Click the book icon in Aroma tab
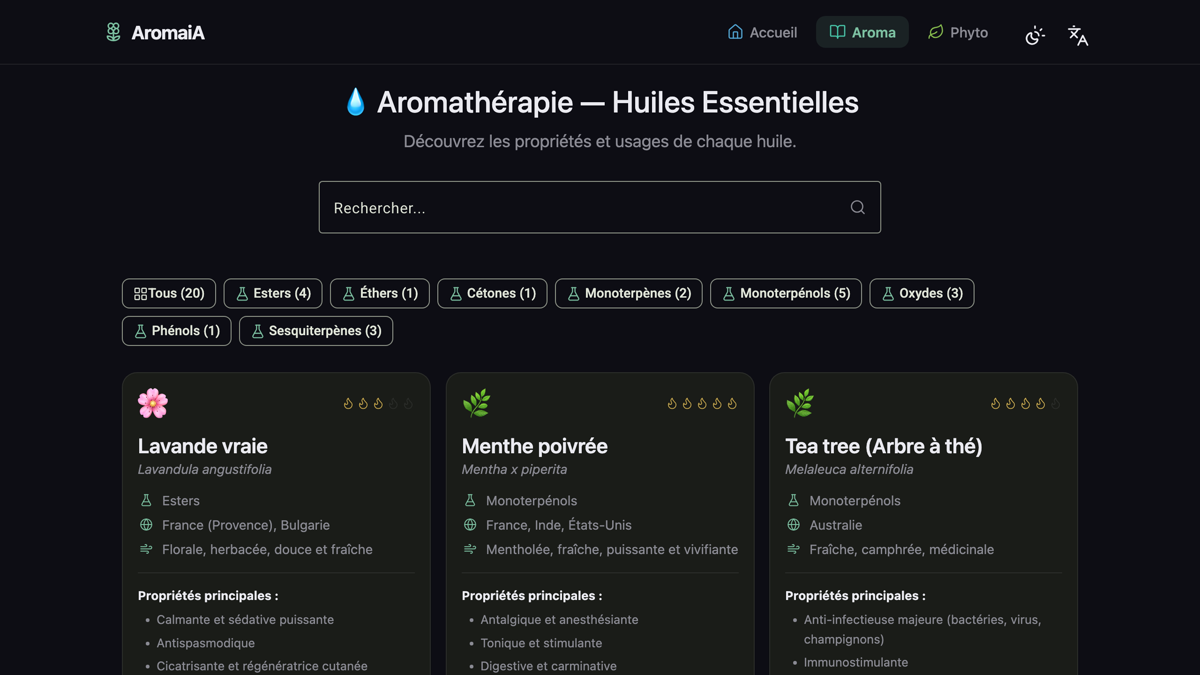The image size is (1200, 675). pos(837,32)
